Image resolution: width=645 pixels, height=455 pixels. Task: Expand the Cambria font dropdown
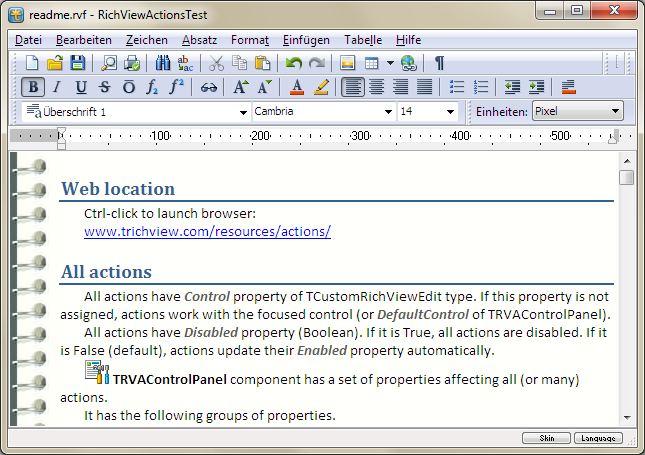click(388, 112)
